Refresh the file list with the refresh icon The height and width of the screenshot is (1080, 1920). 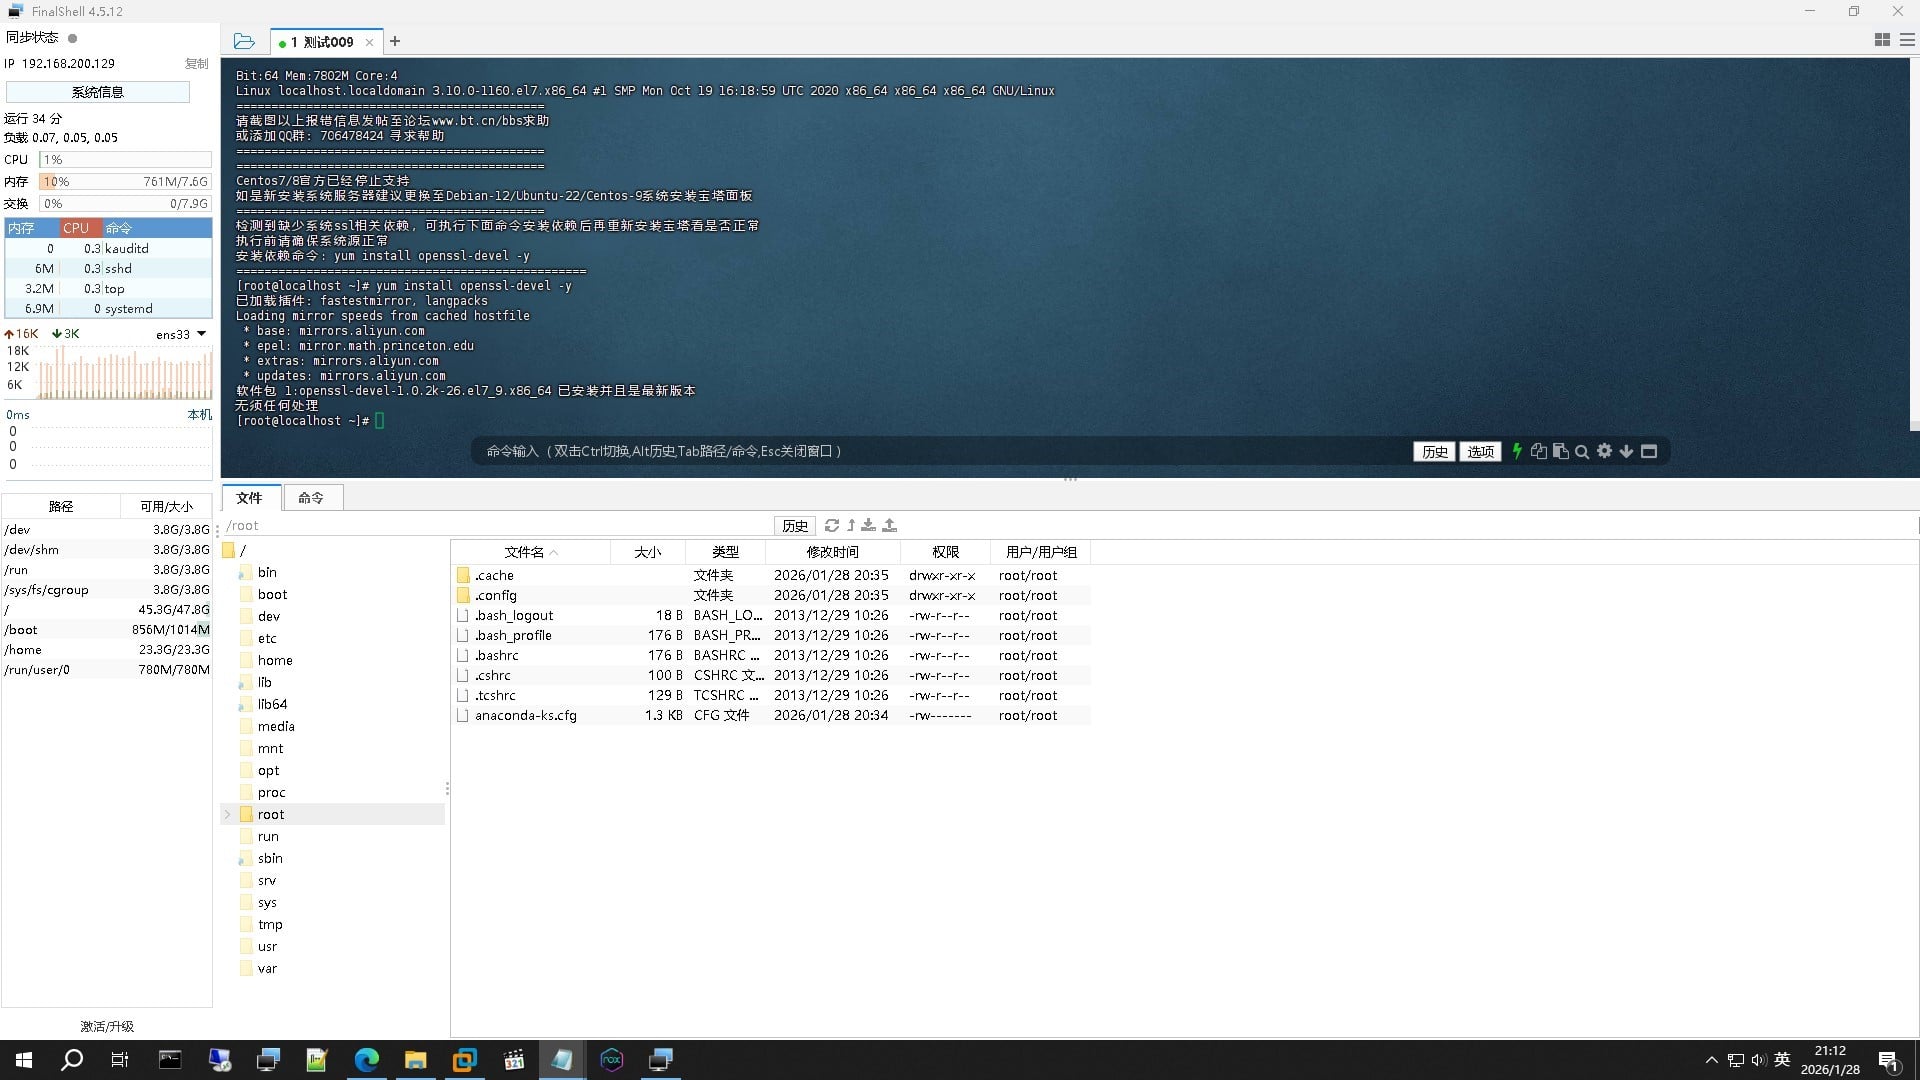831,525
